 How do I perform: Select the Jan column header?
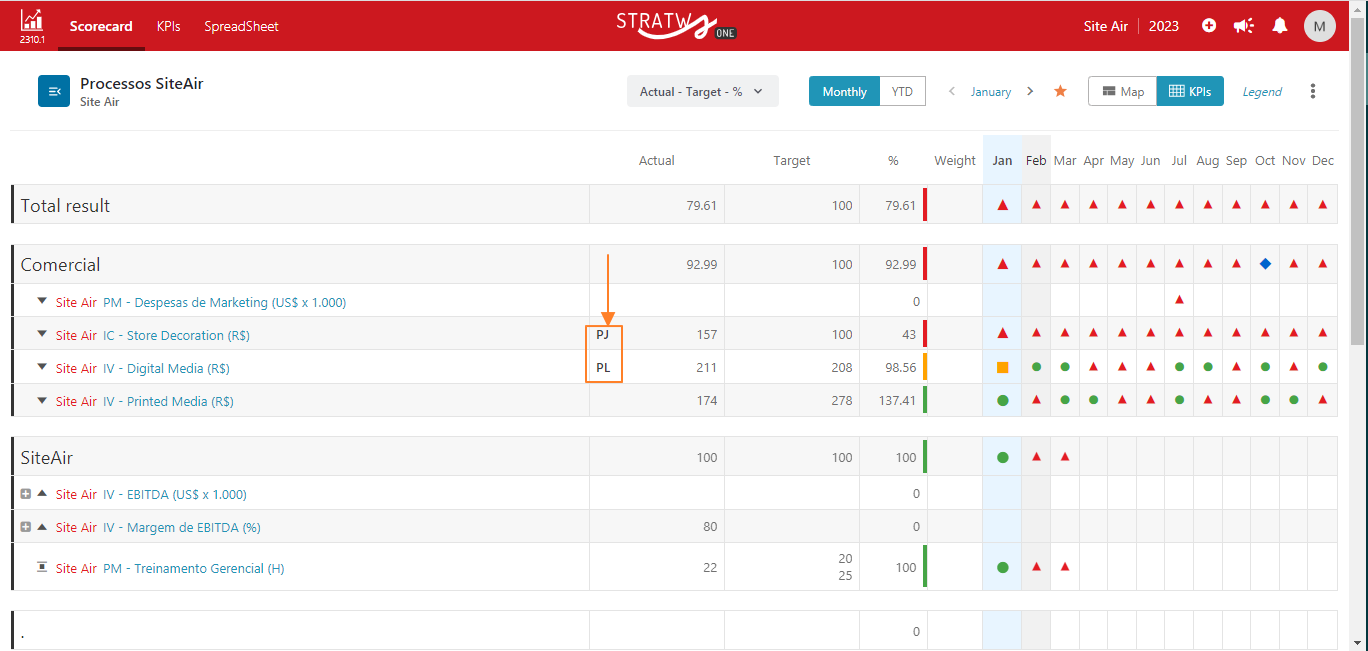(1002, 160)
